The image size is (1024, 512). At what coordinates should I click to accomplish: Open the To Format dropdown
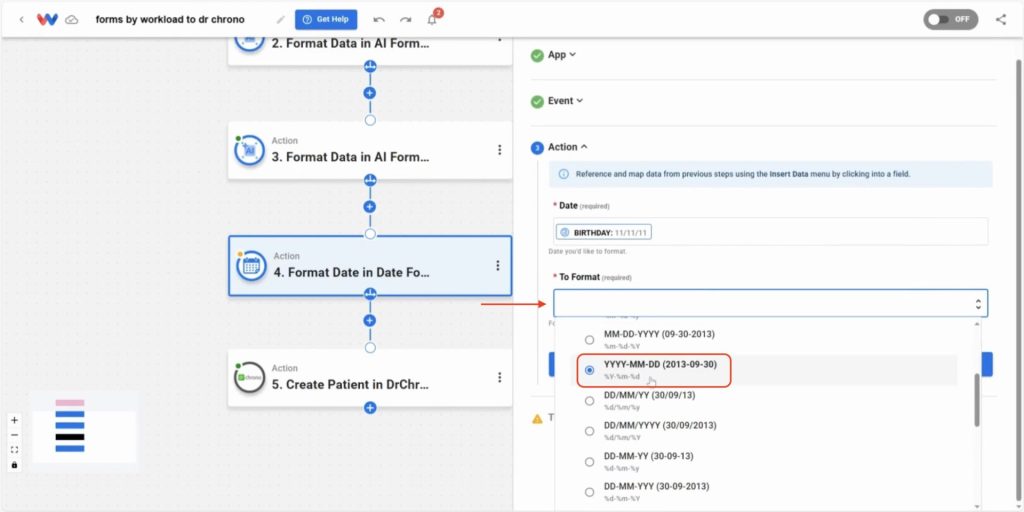click(771, 303)
